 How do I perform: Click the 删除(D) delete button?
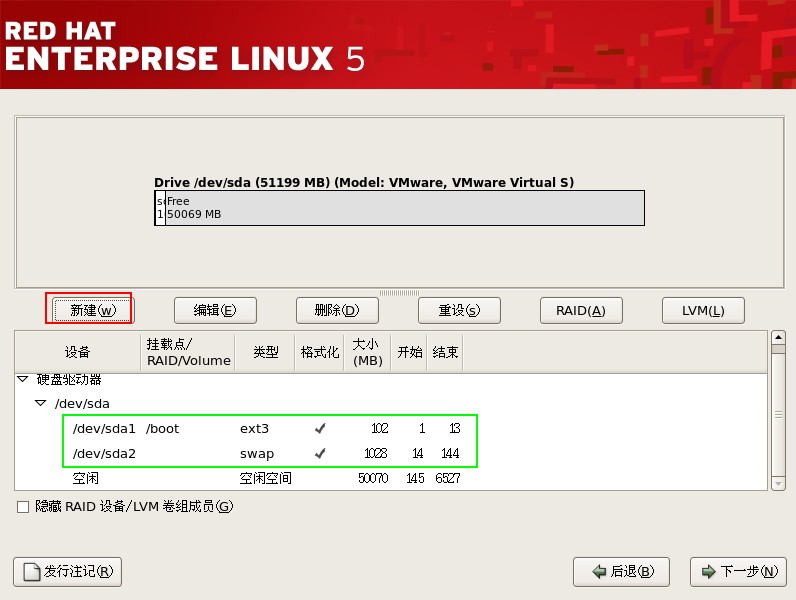(337, 310)
